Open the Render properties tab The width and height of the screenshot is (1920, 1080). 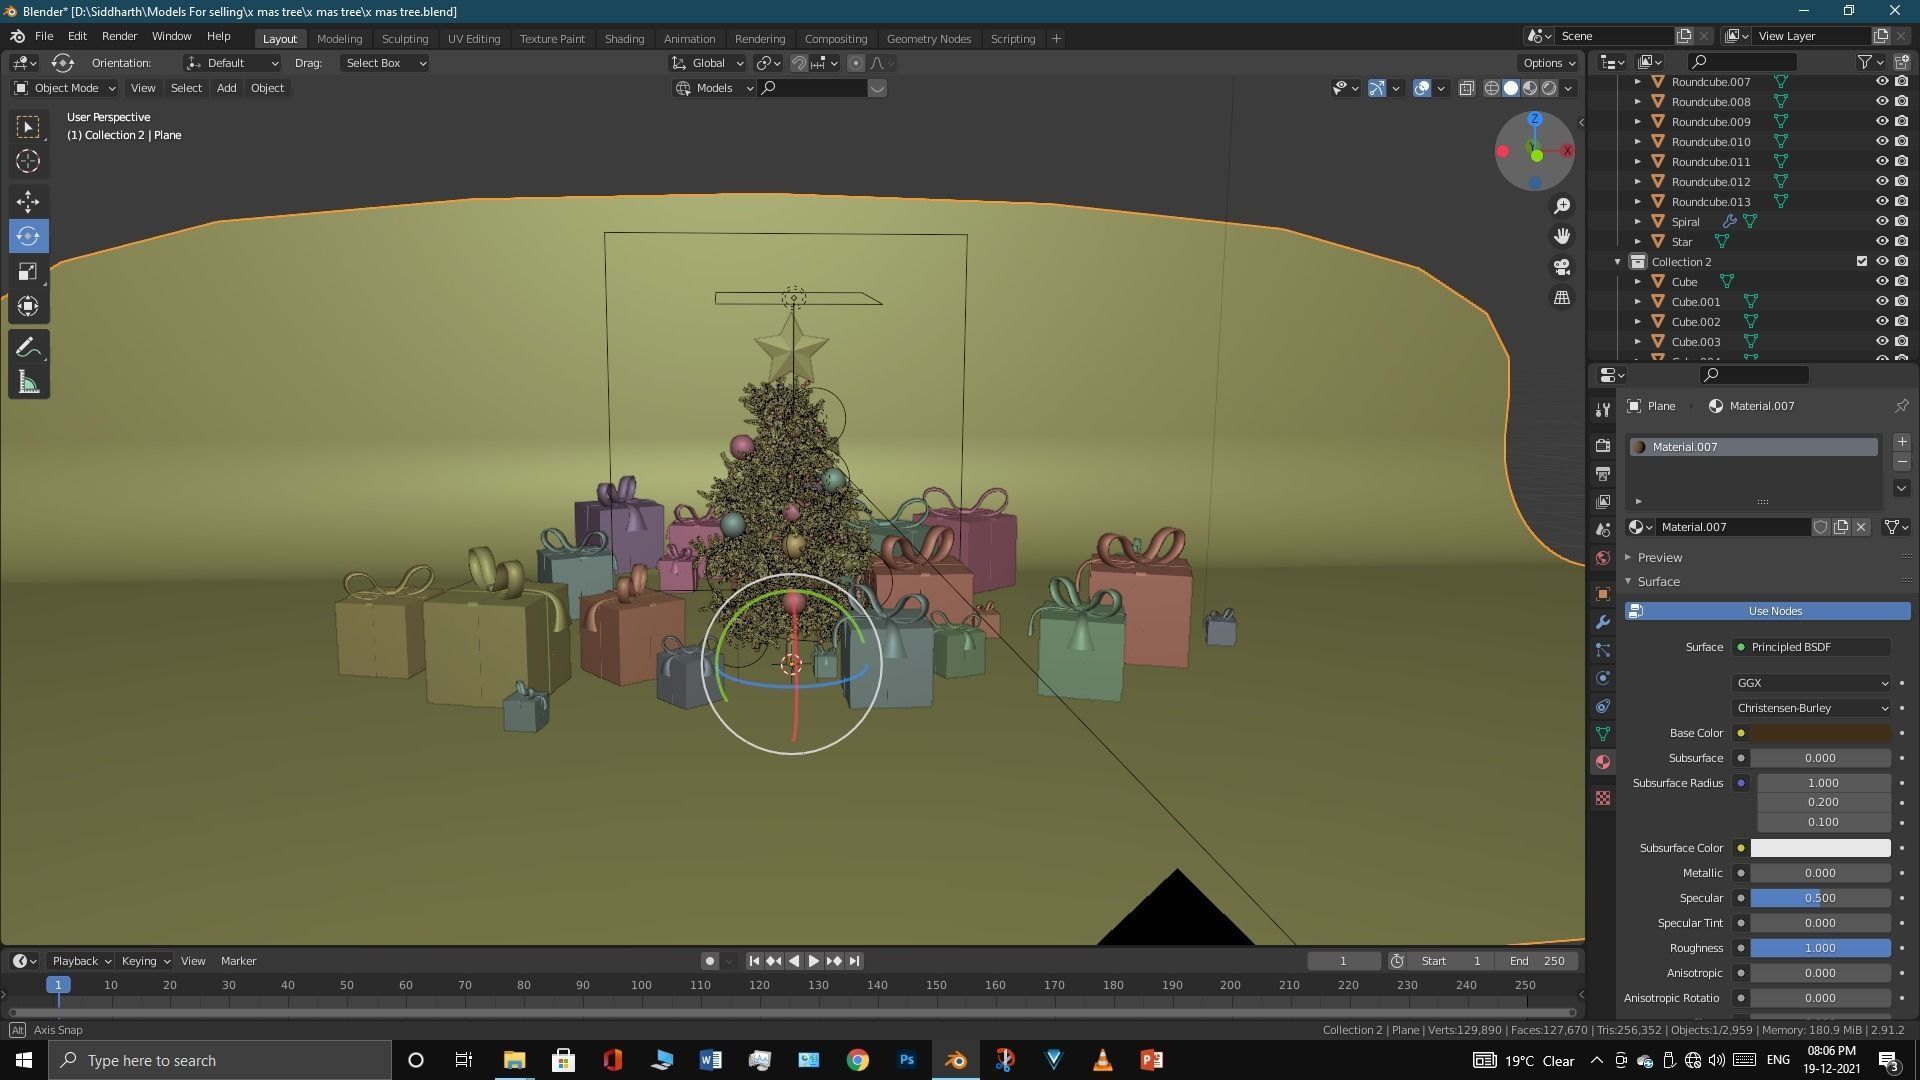coord(1603,445)
